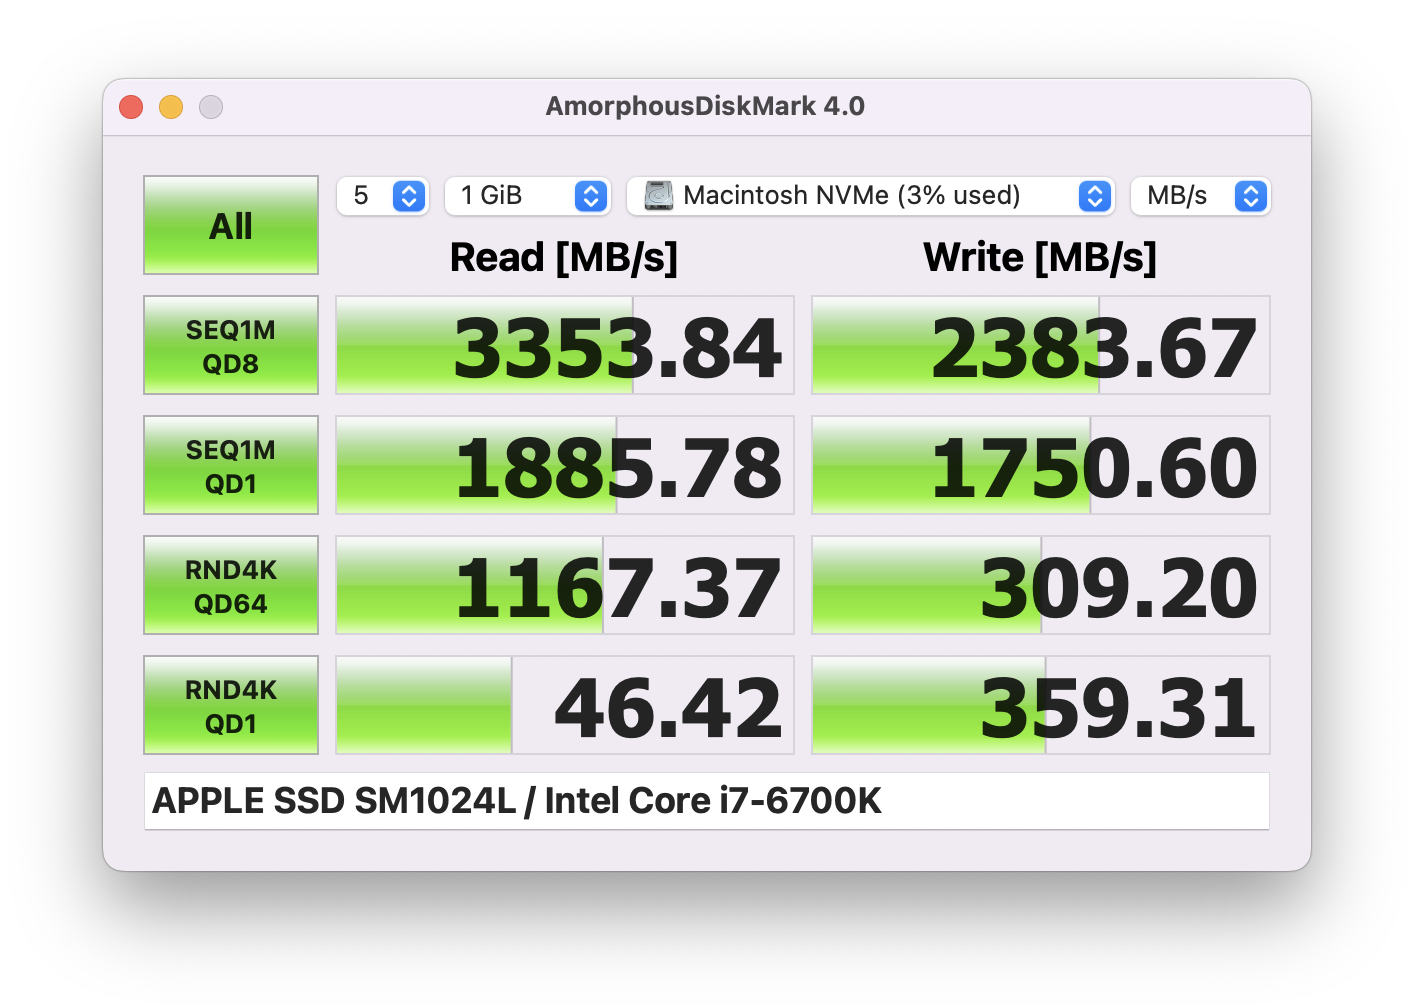This screenshot has width=1425, height=1007.
Task: Close the AmorphousDiskMark window with red button
Action: point(131,107)
